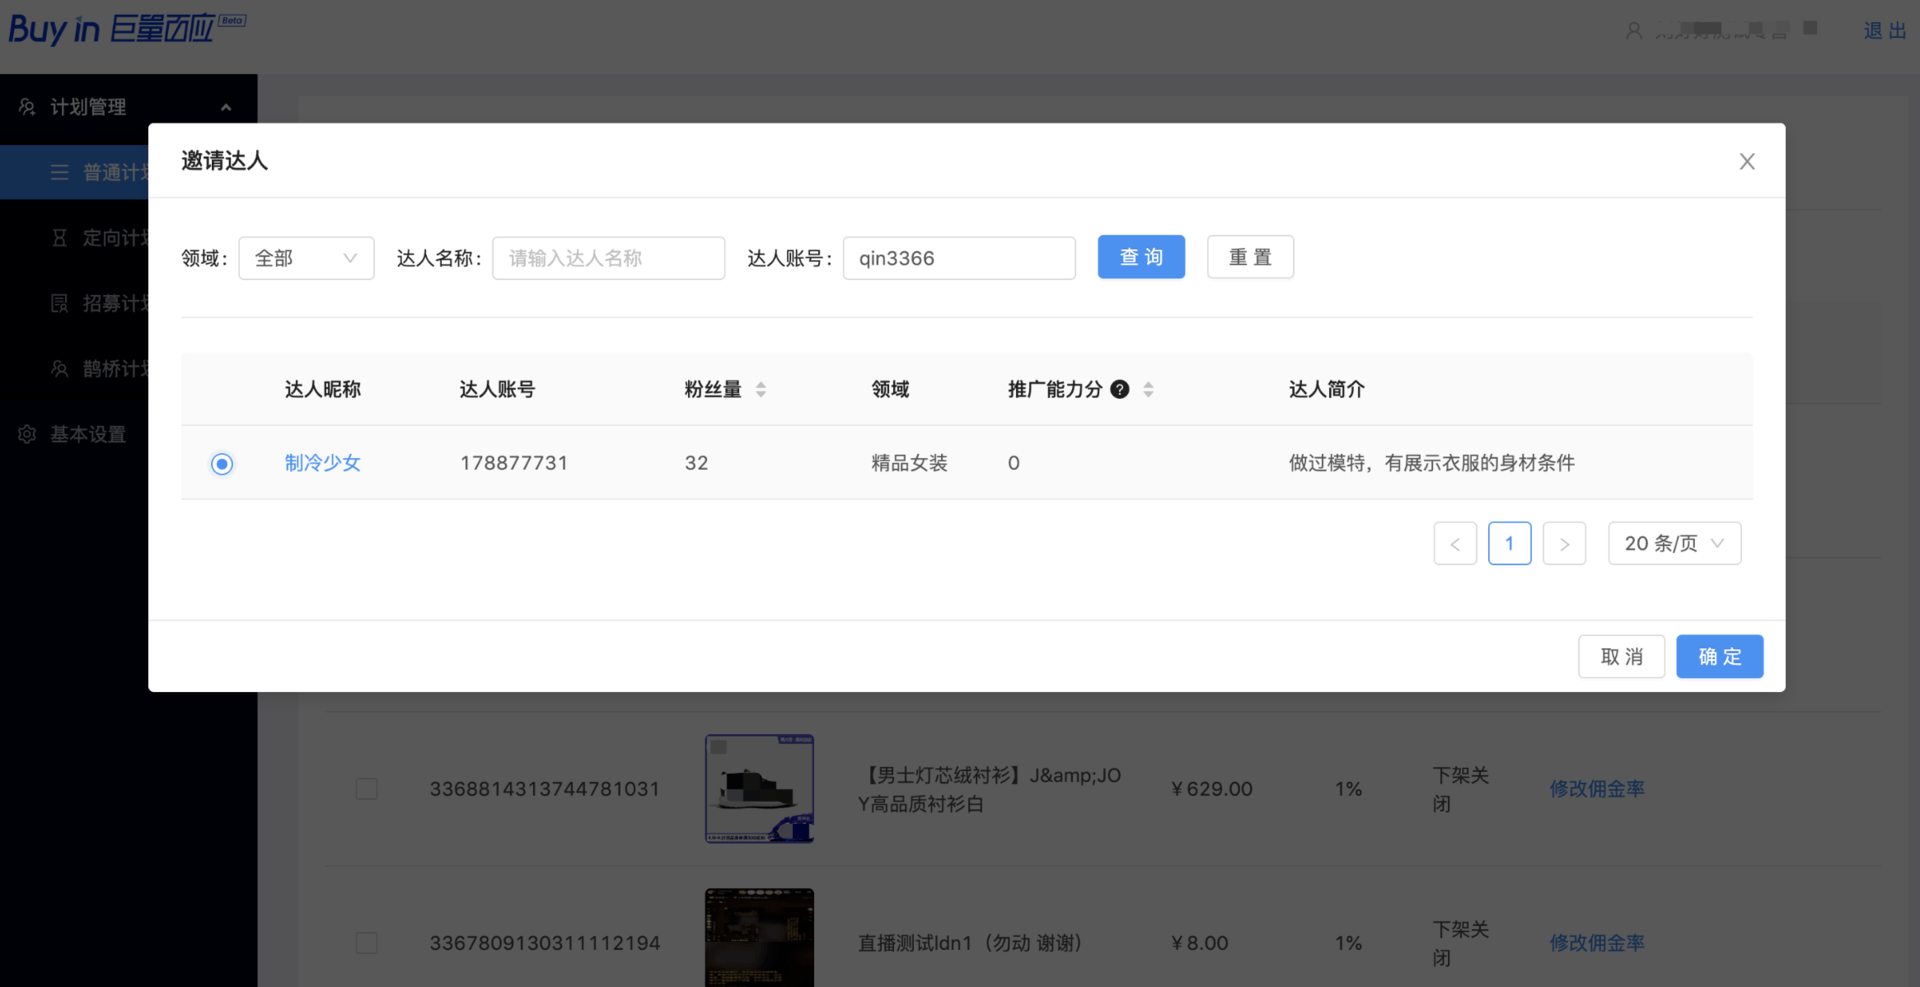
Task: Open the 基本设置 menu item
Action: [88, 434]
